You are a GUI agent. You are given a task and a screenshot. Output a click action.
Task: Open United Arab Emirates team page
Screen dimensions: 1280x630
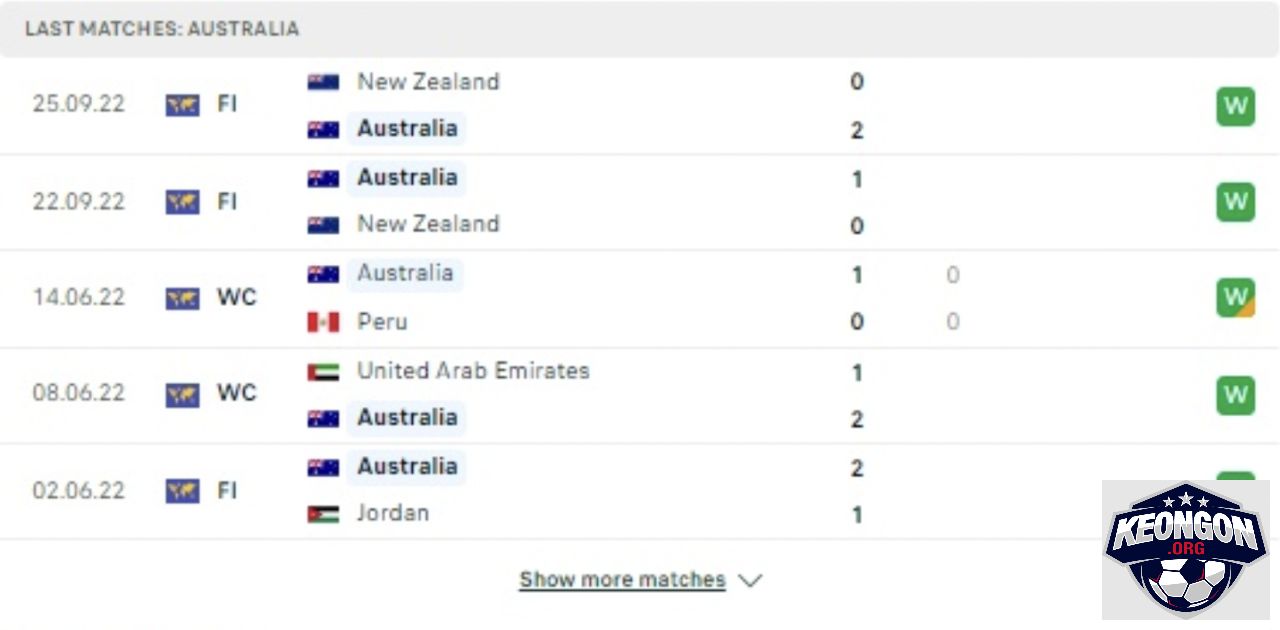(473, 371)
